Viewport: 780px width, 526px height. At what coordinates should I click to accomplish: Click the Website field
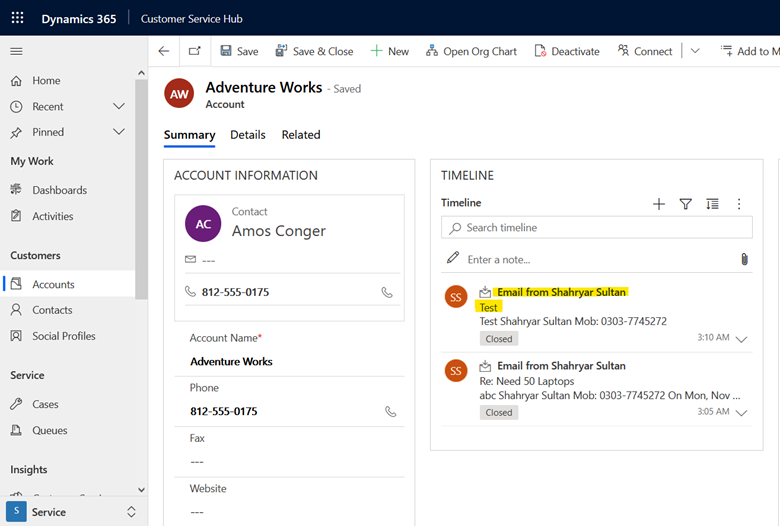(290, 512)
